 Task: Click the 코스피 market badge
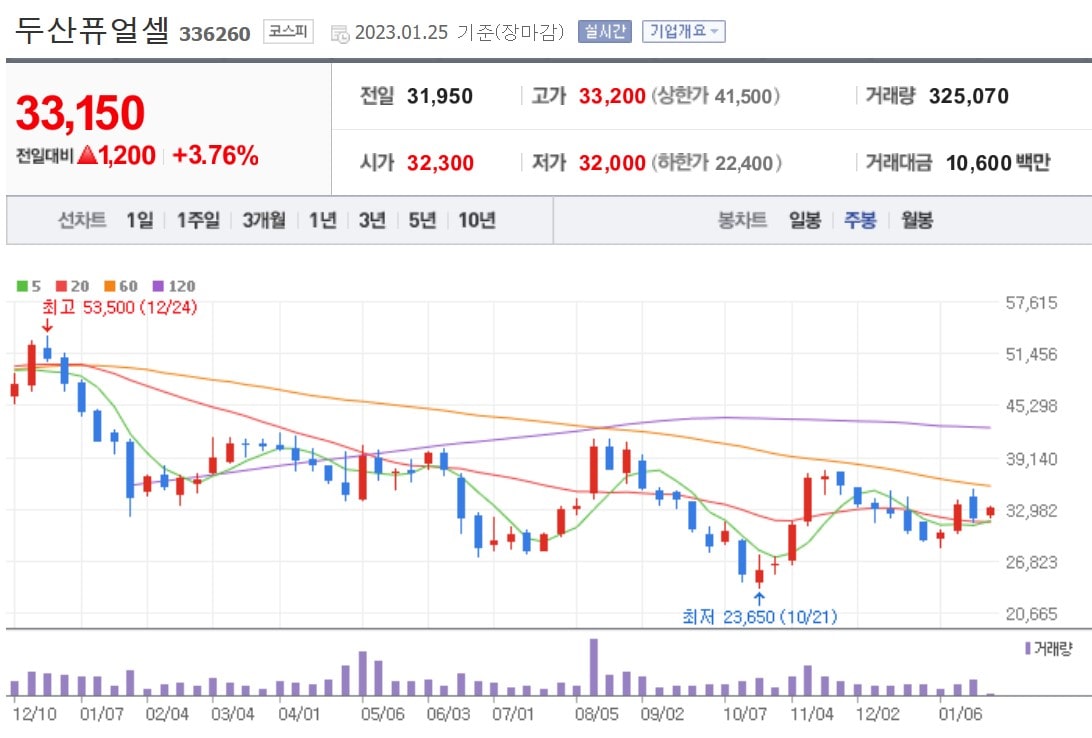288,31
